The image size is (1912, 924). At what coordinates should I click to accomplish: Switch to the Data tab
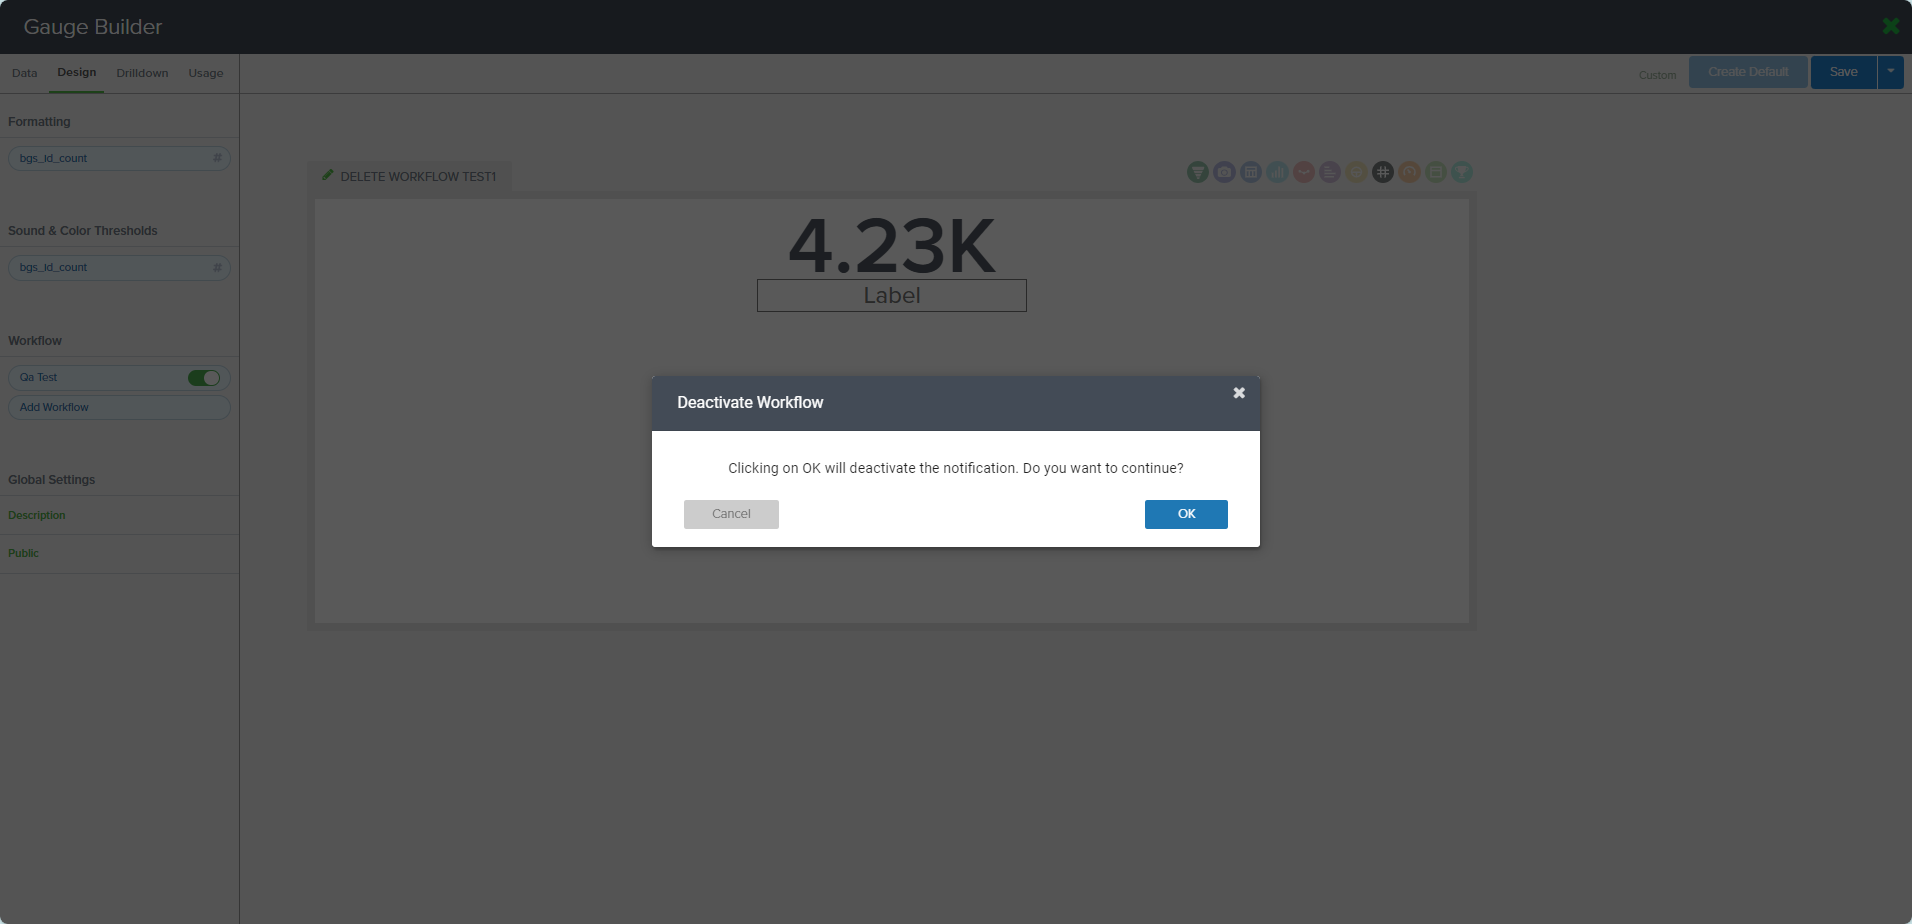(25, 73)
